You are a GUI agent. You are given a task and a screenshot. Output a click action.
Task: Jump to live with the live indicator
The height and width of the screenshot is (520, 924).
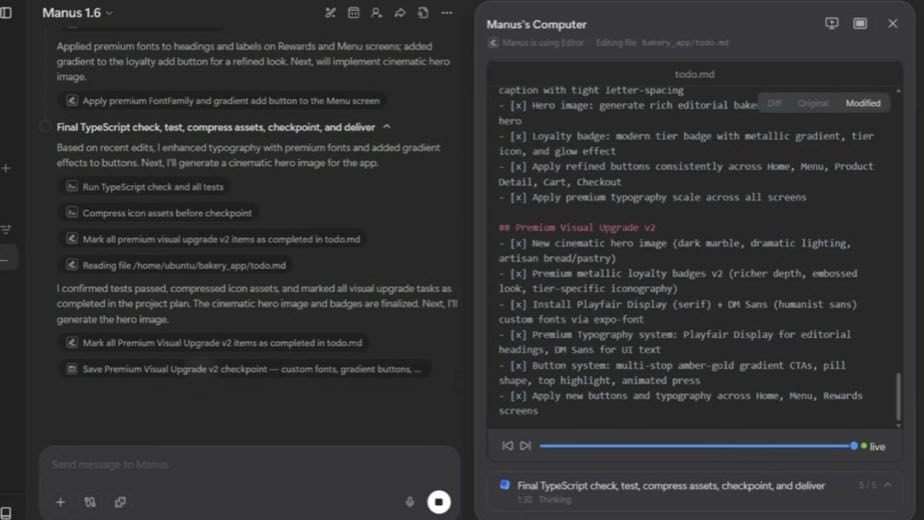(873, 446)
